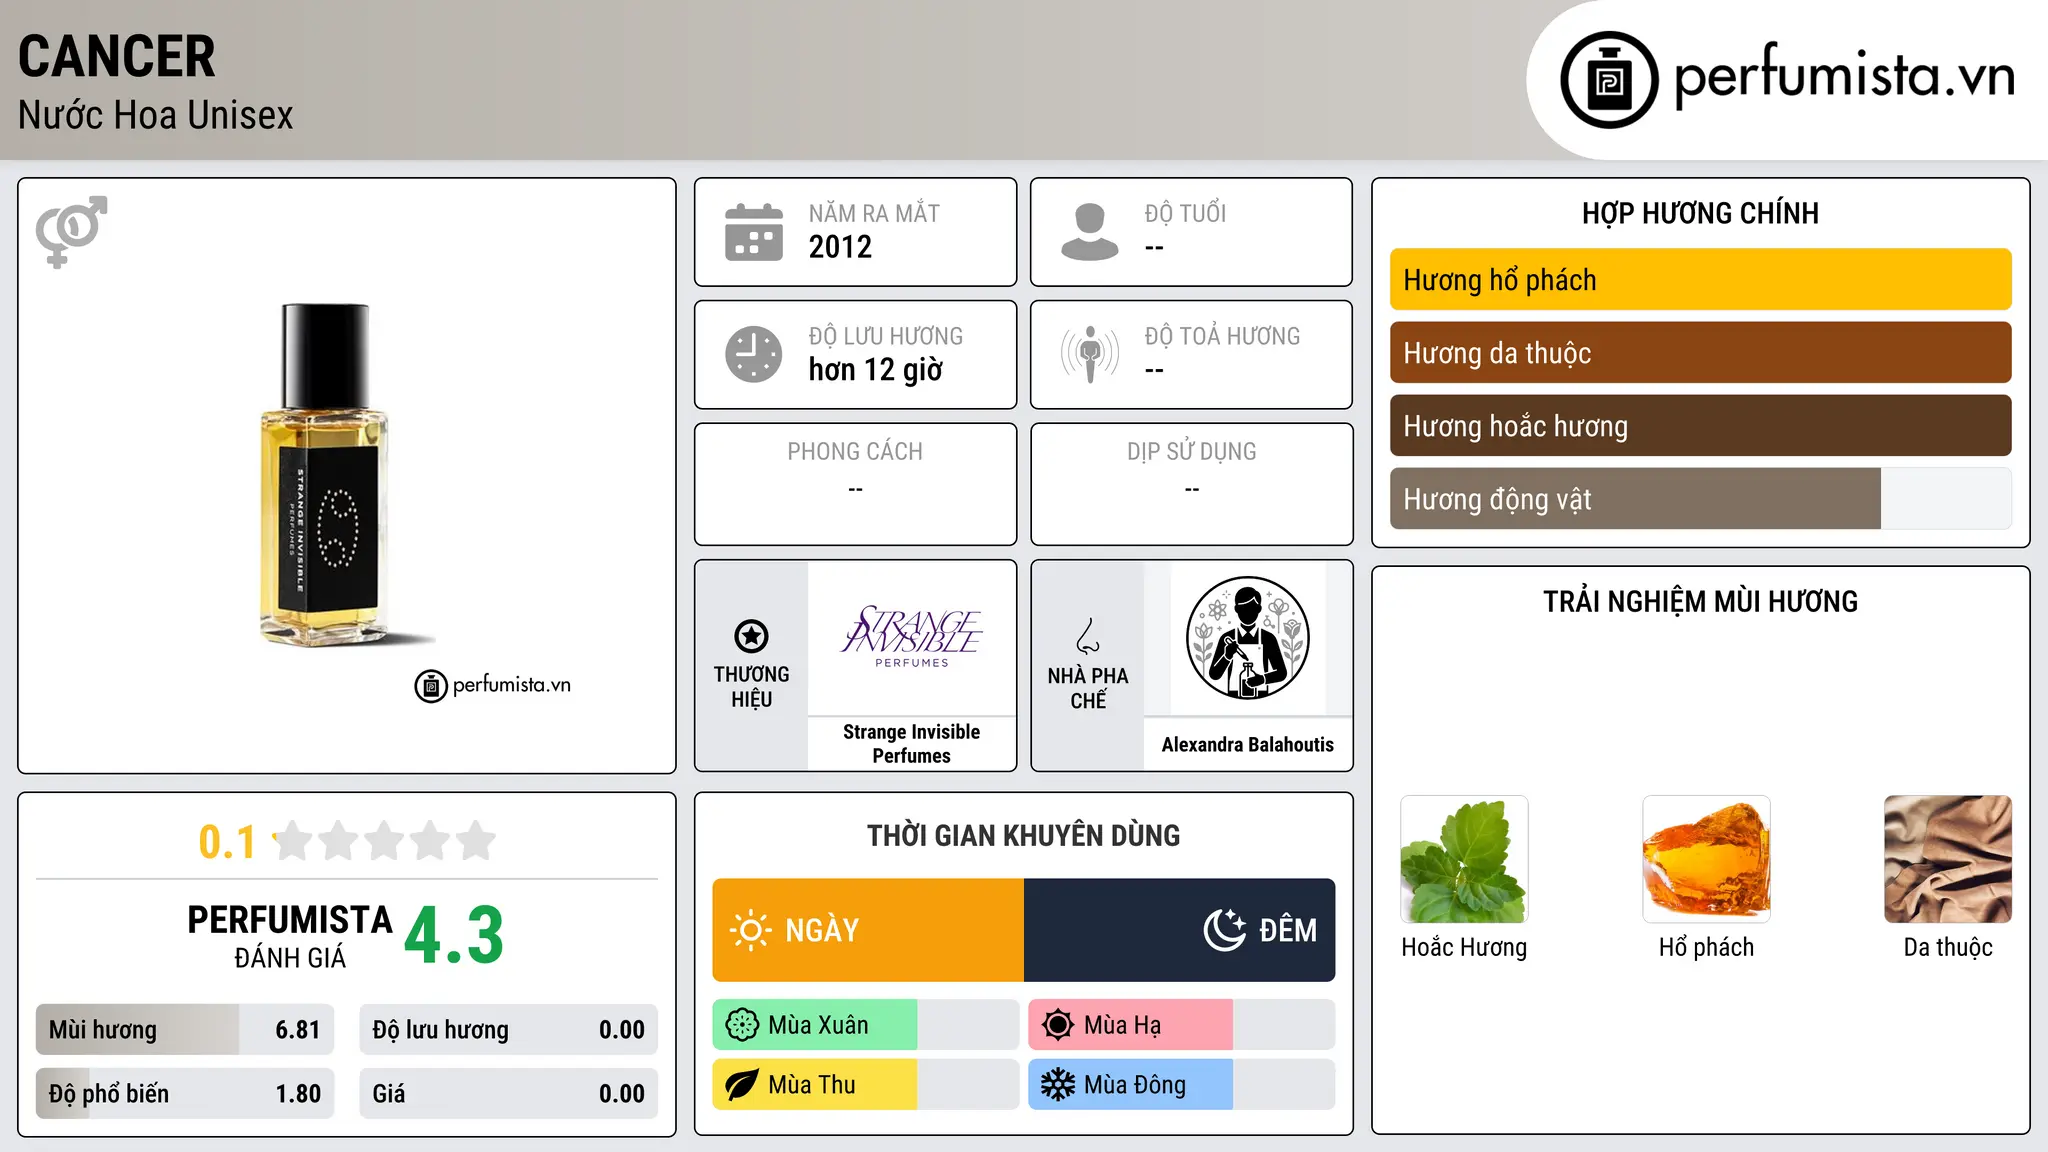Click the "HỢP HƯƠNG CHÍNH" heading
Image resolution: width=2048 pixels, height=1152 pixels.
point(1700,213)
